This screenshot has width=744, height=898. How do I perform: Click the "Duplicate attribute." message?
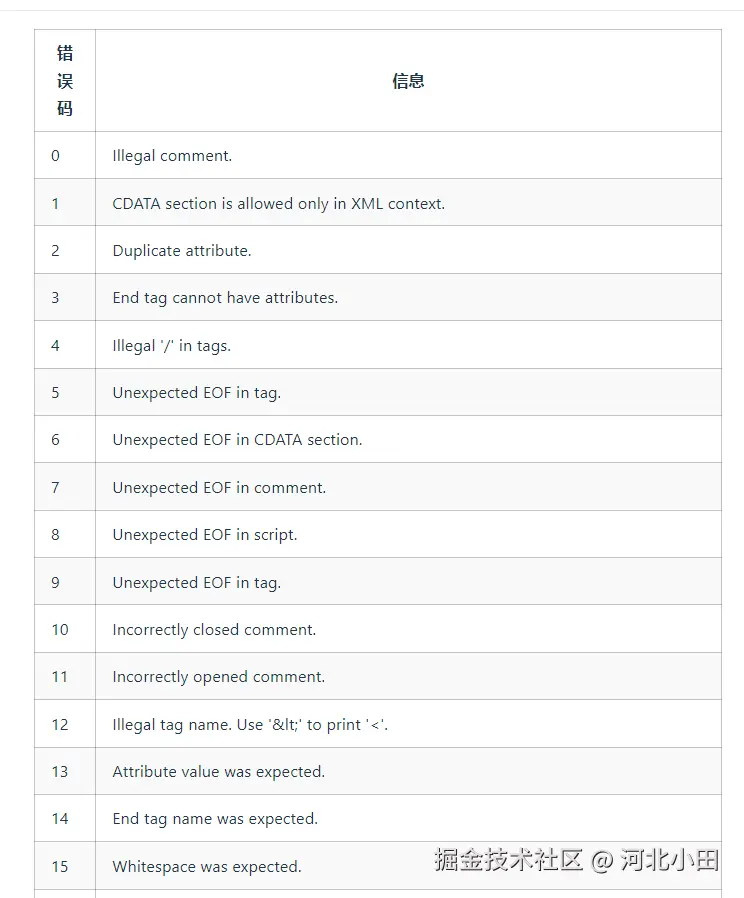tap(182, 251)
